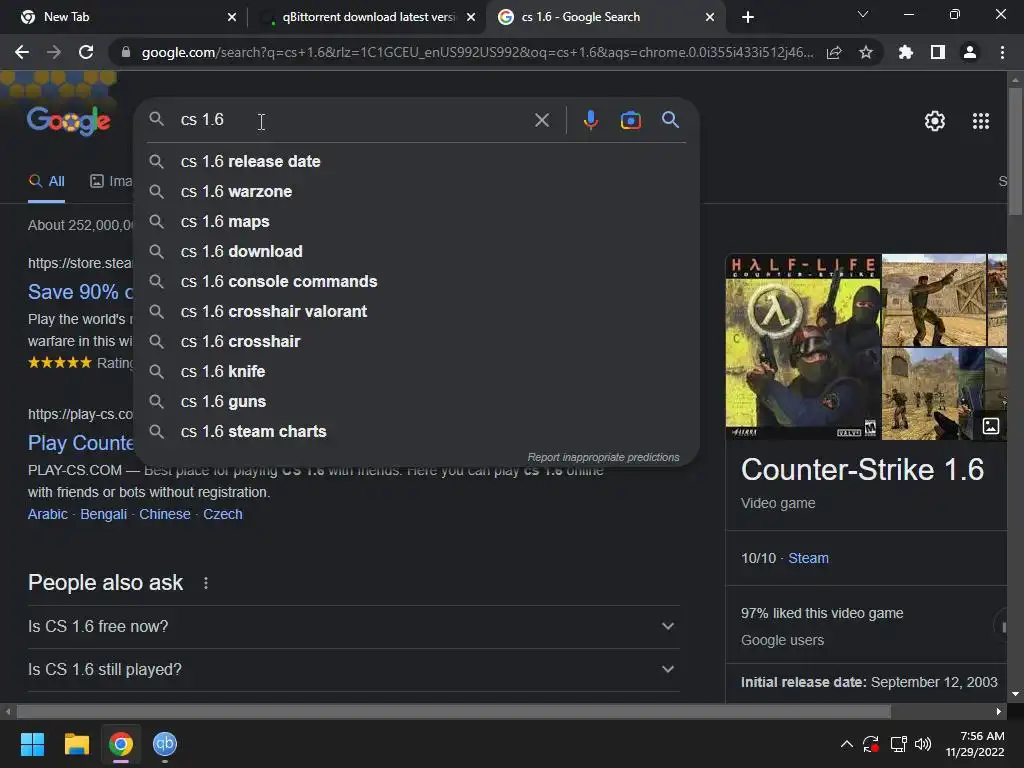The image size is (1024, 768).
Task: Switch to the qBittorrent download tab
Action: (x=369, y=17)
